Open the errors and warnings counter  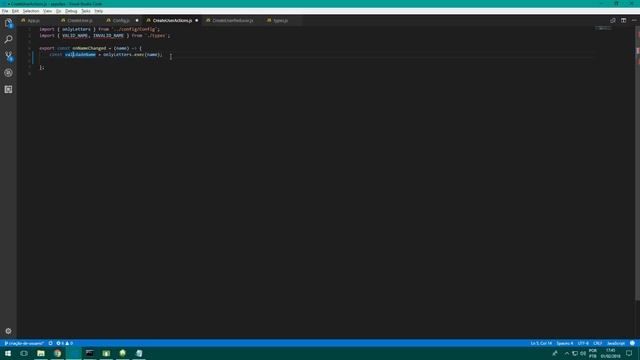64,343
